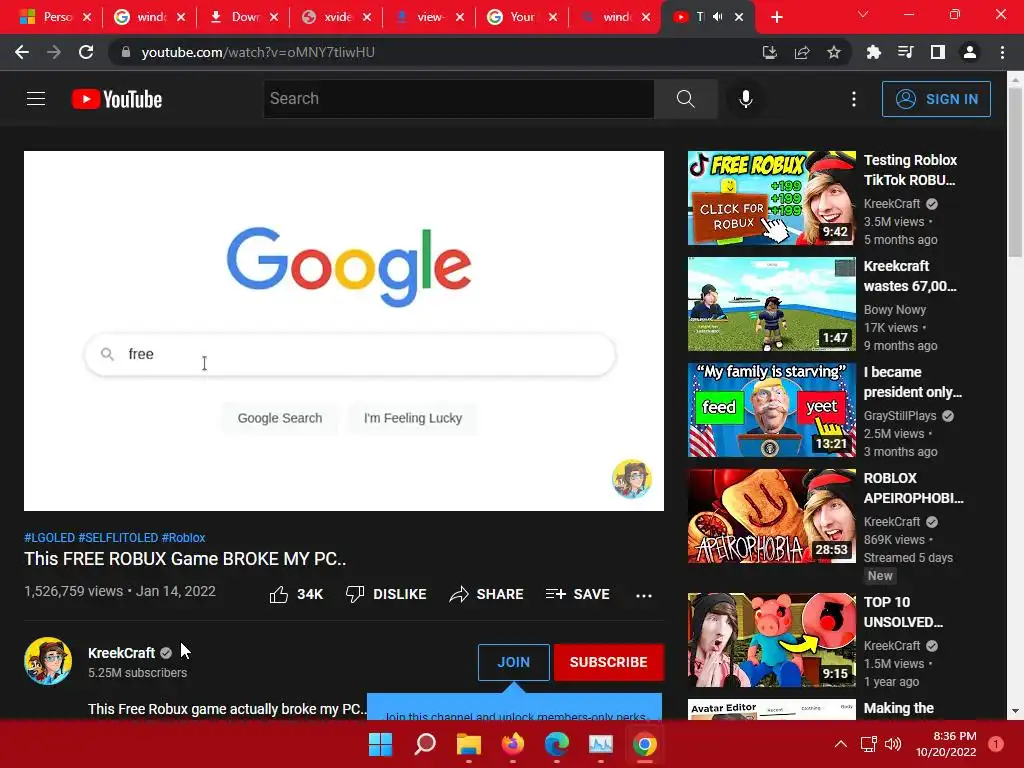Open GrayStillPlays channel name
Image resolution: width=1024 pixels, height=768 pixels.
coord(900,416)
